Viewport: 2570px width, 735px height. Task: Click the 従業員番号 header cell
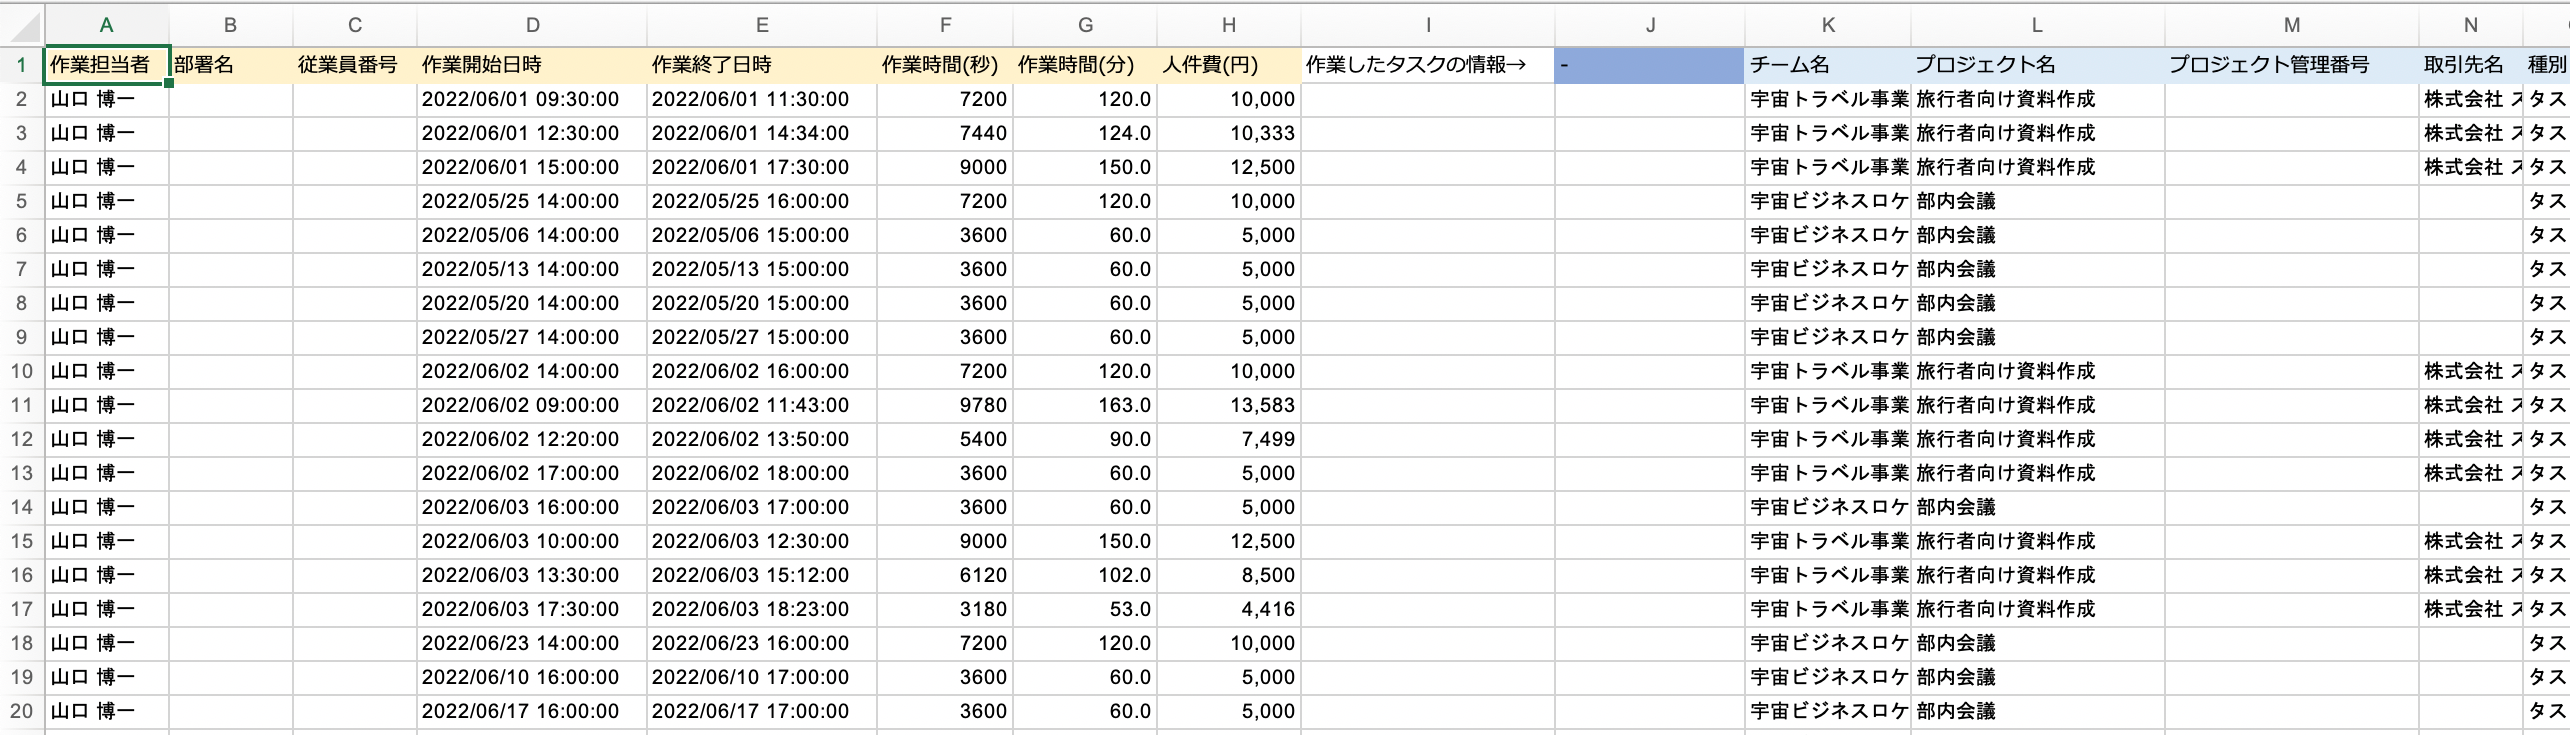click(355, 65)
